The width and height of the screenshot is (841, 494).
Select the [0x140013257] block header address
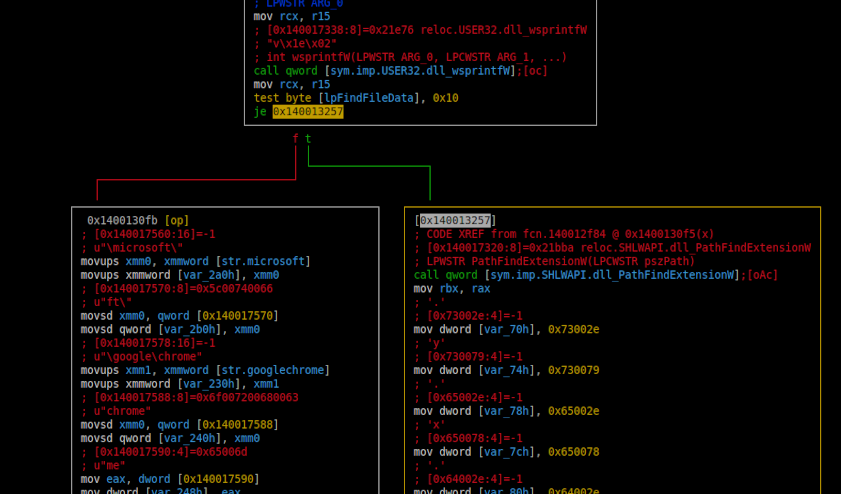coord(455,220)
